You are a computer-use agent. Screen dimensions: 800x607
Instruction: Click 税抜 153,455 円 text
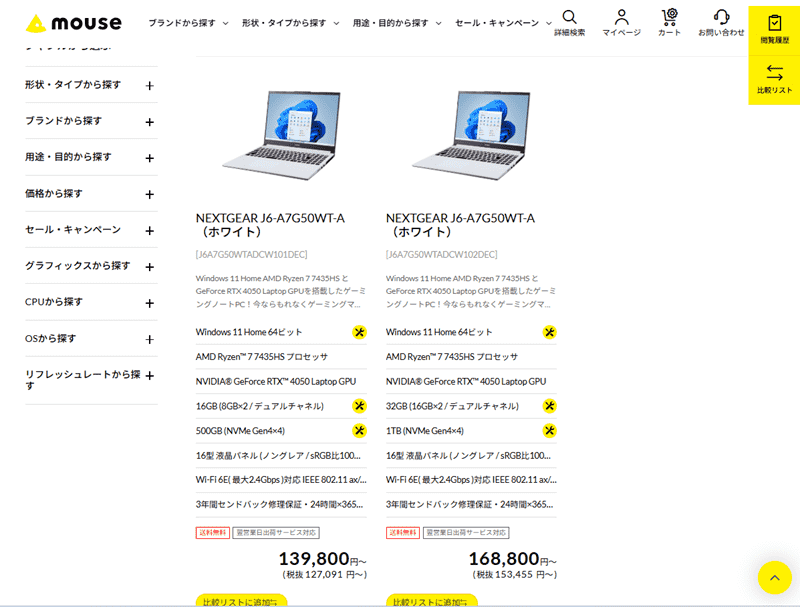point(515,575)
